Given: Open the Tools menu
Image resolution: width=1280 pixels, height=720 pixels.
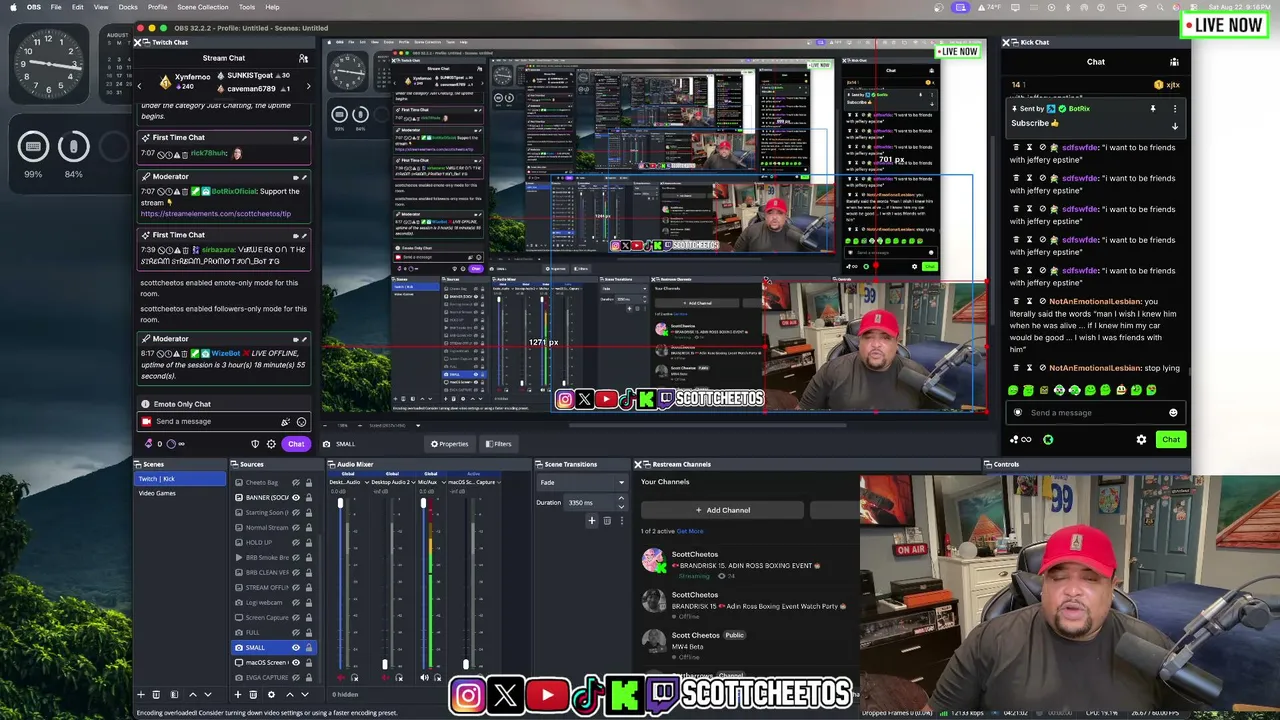Looking at the screenshot, I should (x=247, y=7).
